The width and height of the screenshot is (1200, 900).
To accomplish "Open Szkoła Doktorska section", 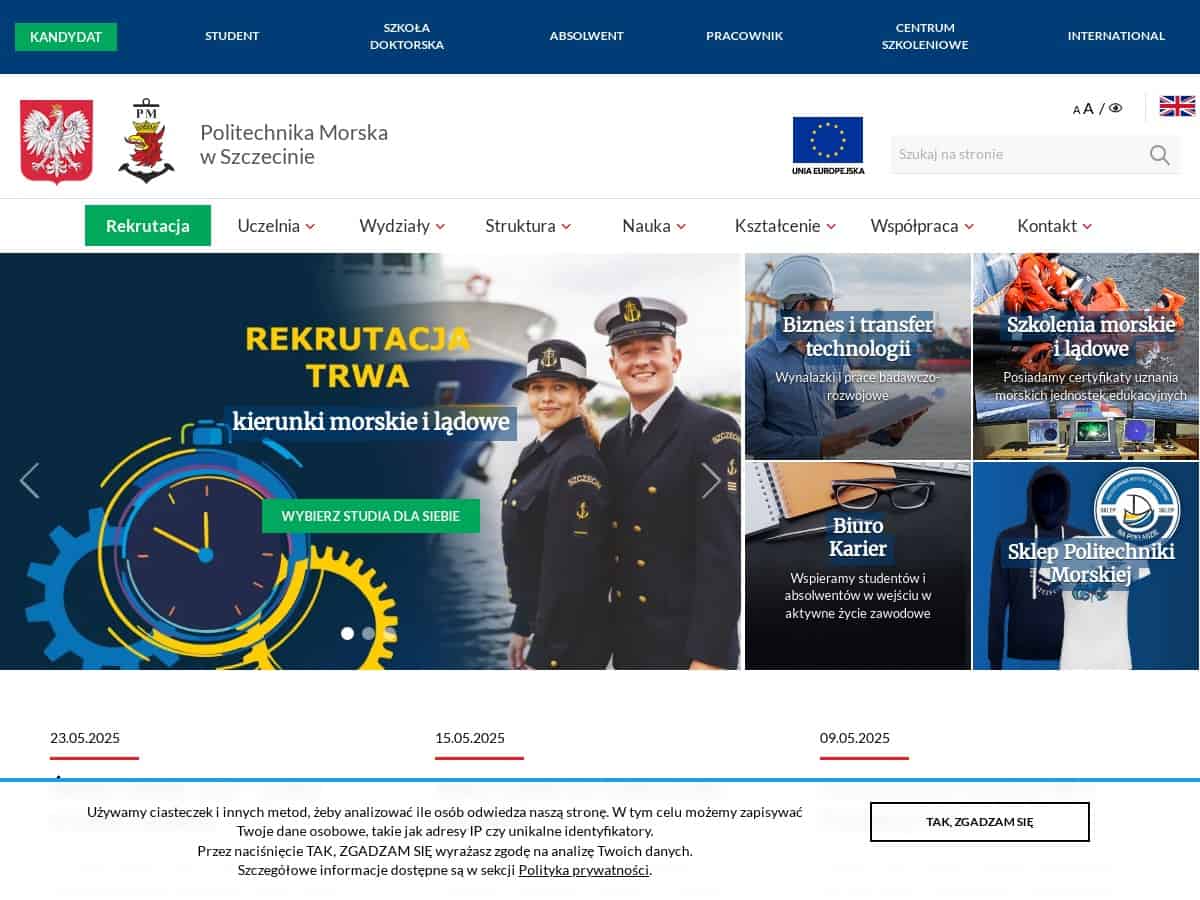I will coord(407,36).
